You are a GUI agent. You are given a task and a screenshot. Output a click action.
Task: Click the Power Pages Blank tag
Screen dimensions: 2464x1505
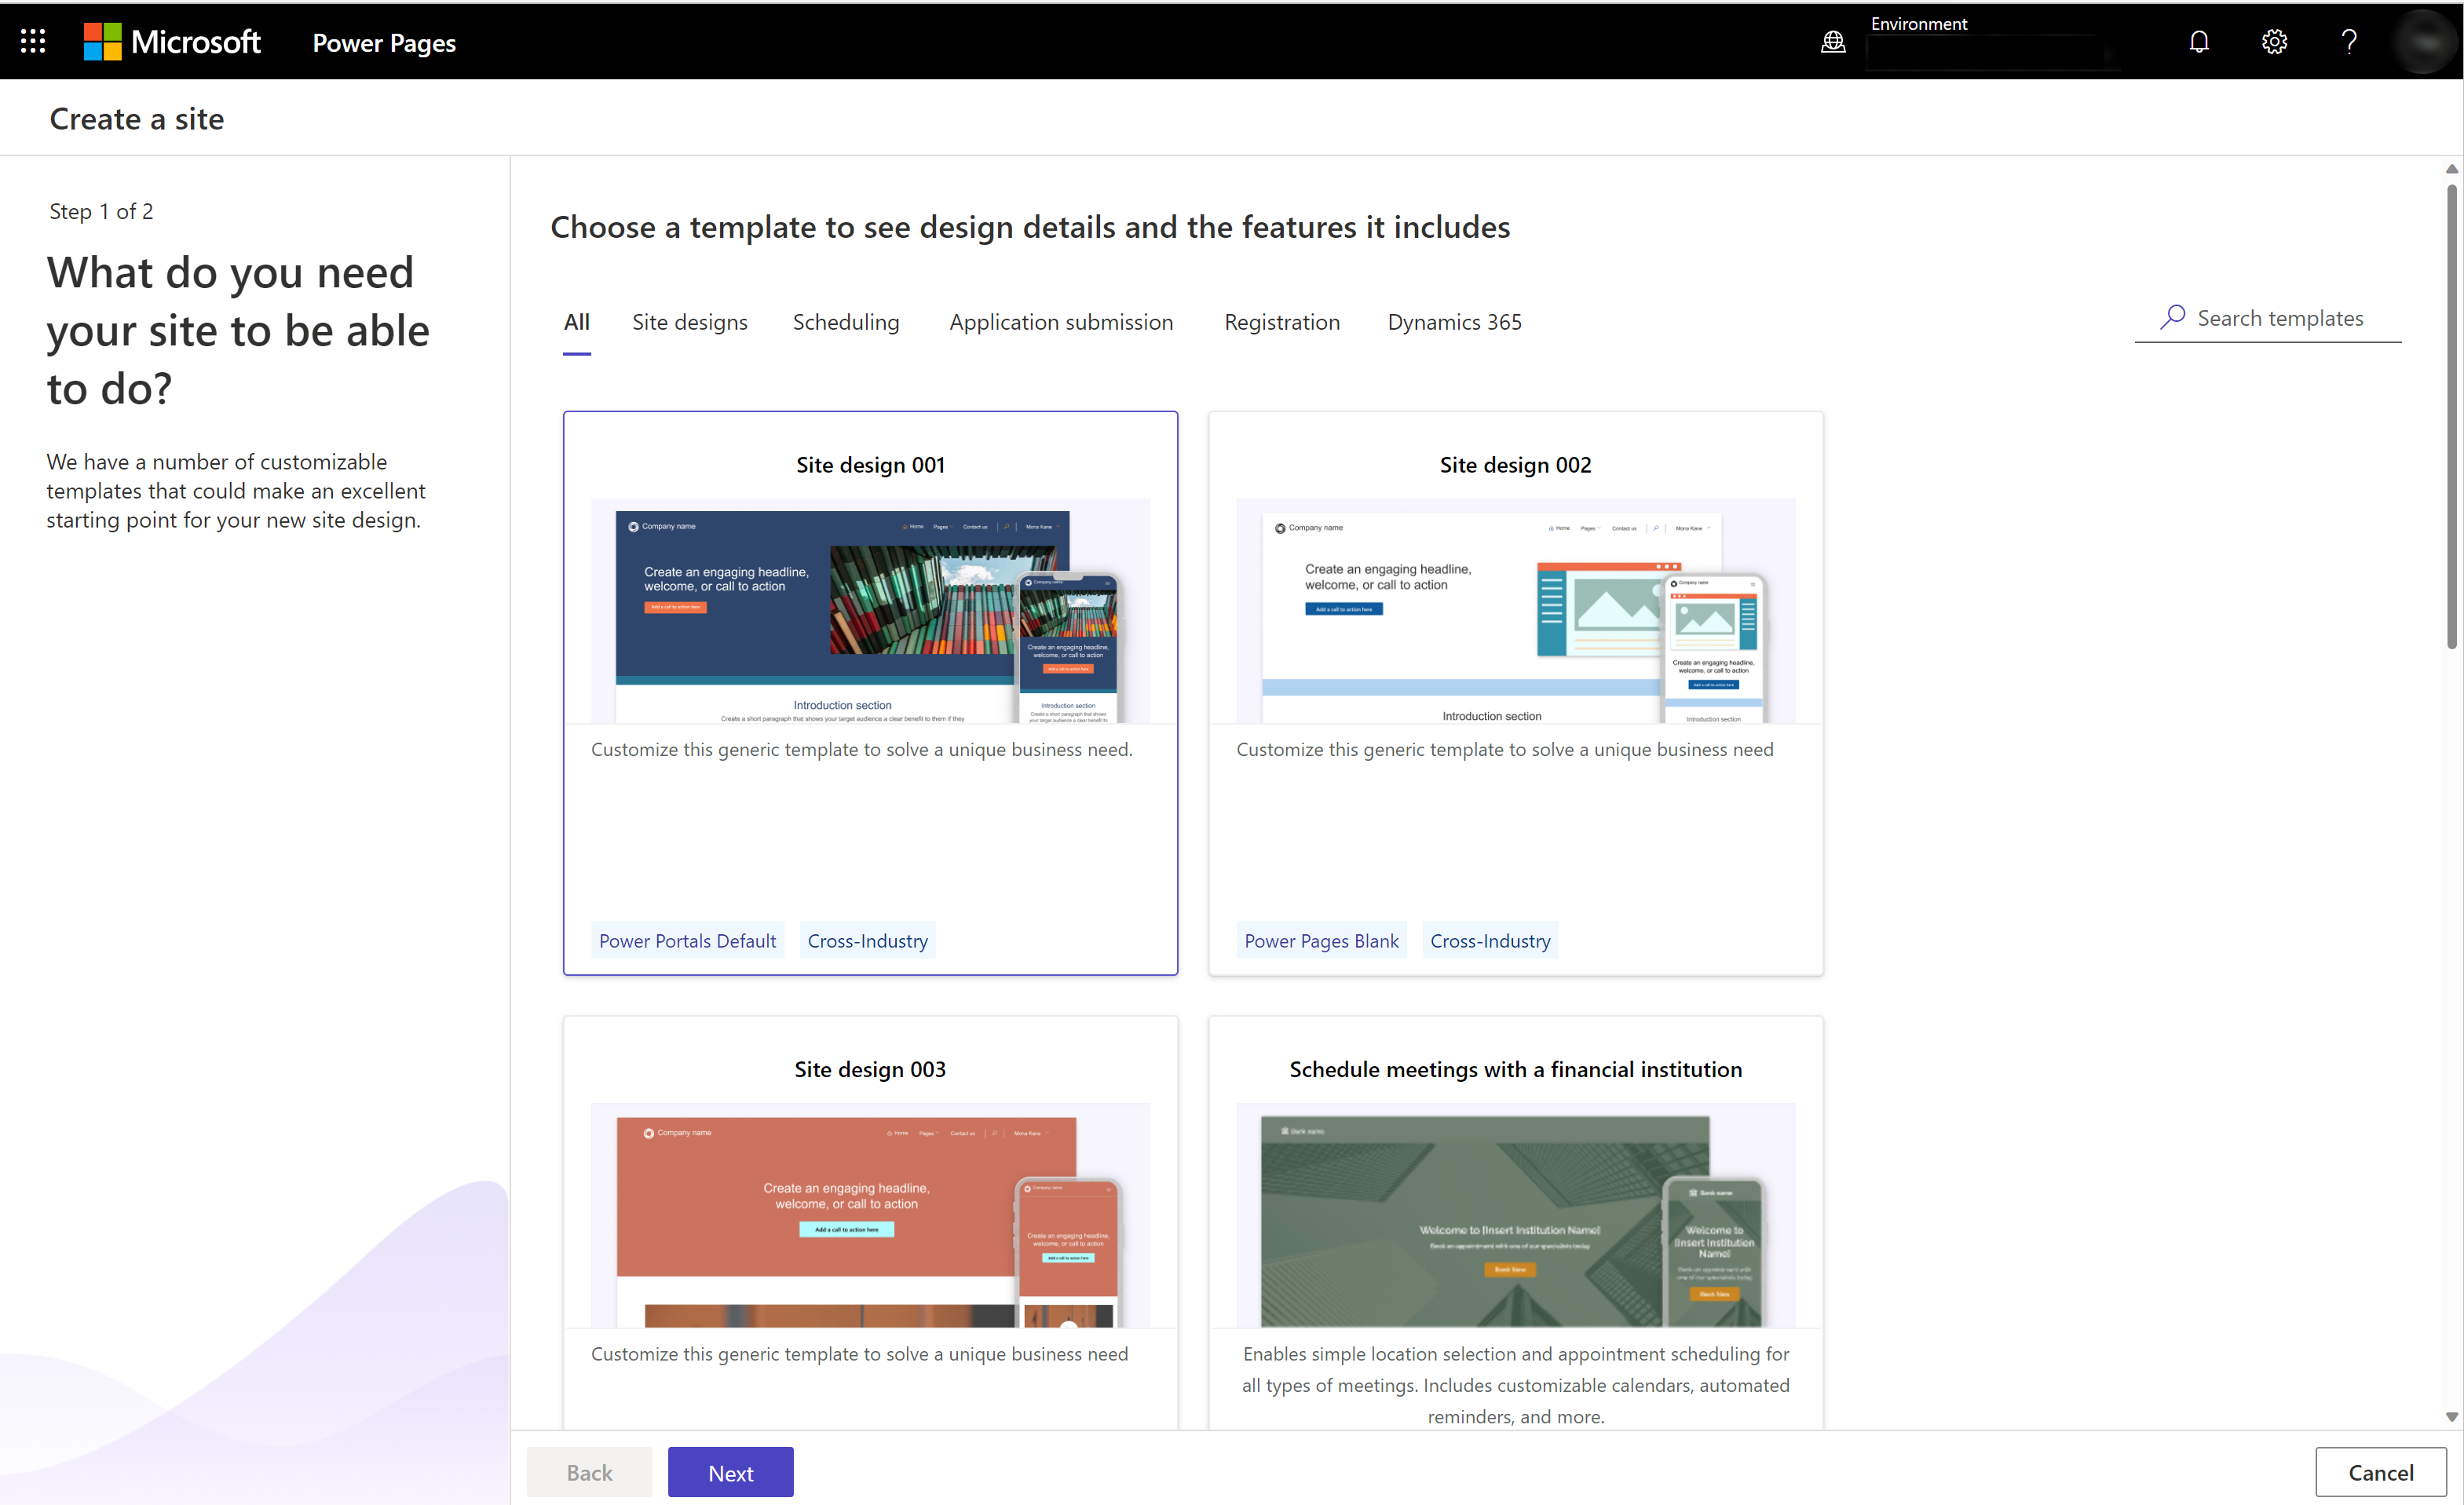1322,940
